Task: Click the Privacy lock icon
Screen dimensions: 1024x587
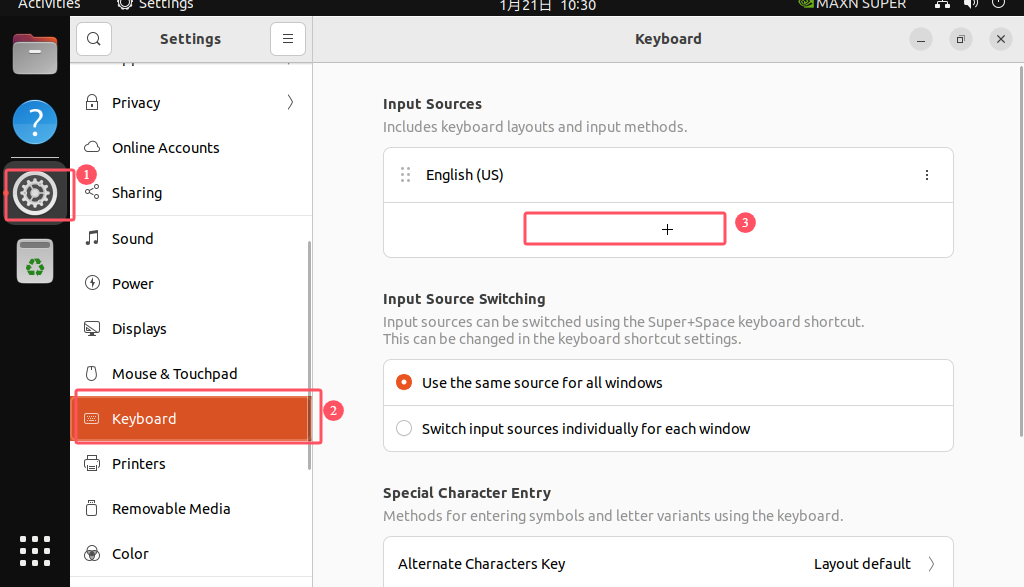Action: [92, 103]
